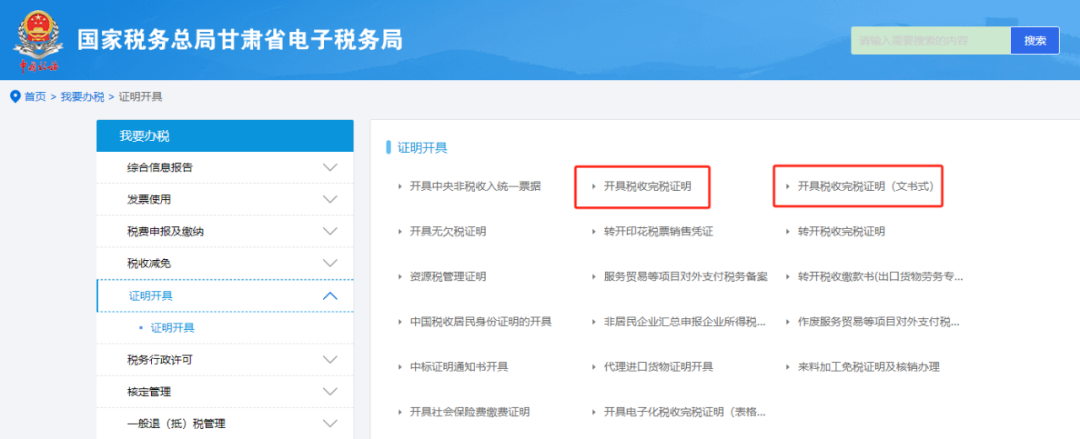Open 代理进口货物证明开具
The height and width of the screenshot is (439, 1080).
click(x=658, y=367)
